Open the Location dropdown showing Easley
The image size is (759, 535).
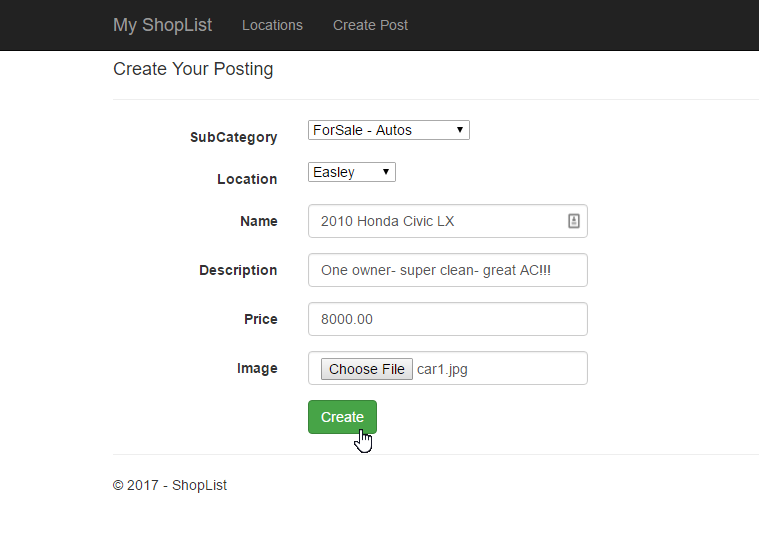(x=351, y=172)
